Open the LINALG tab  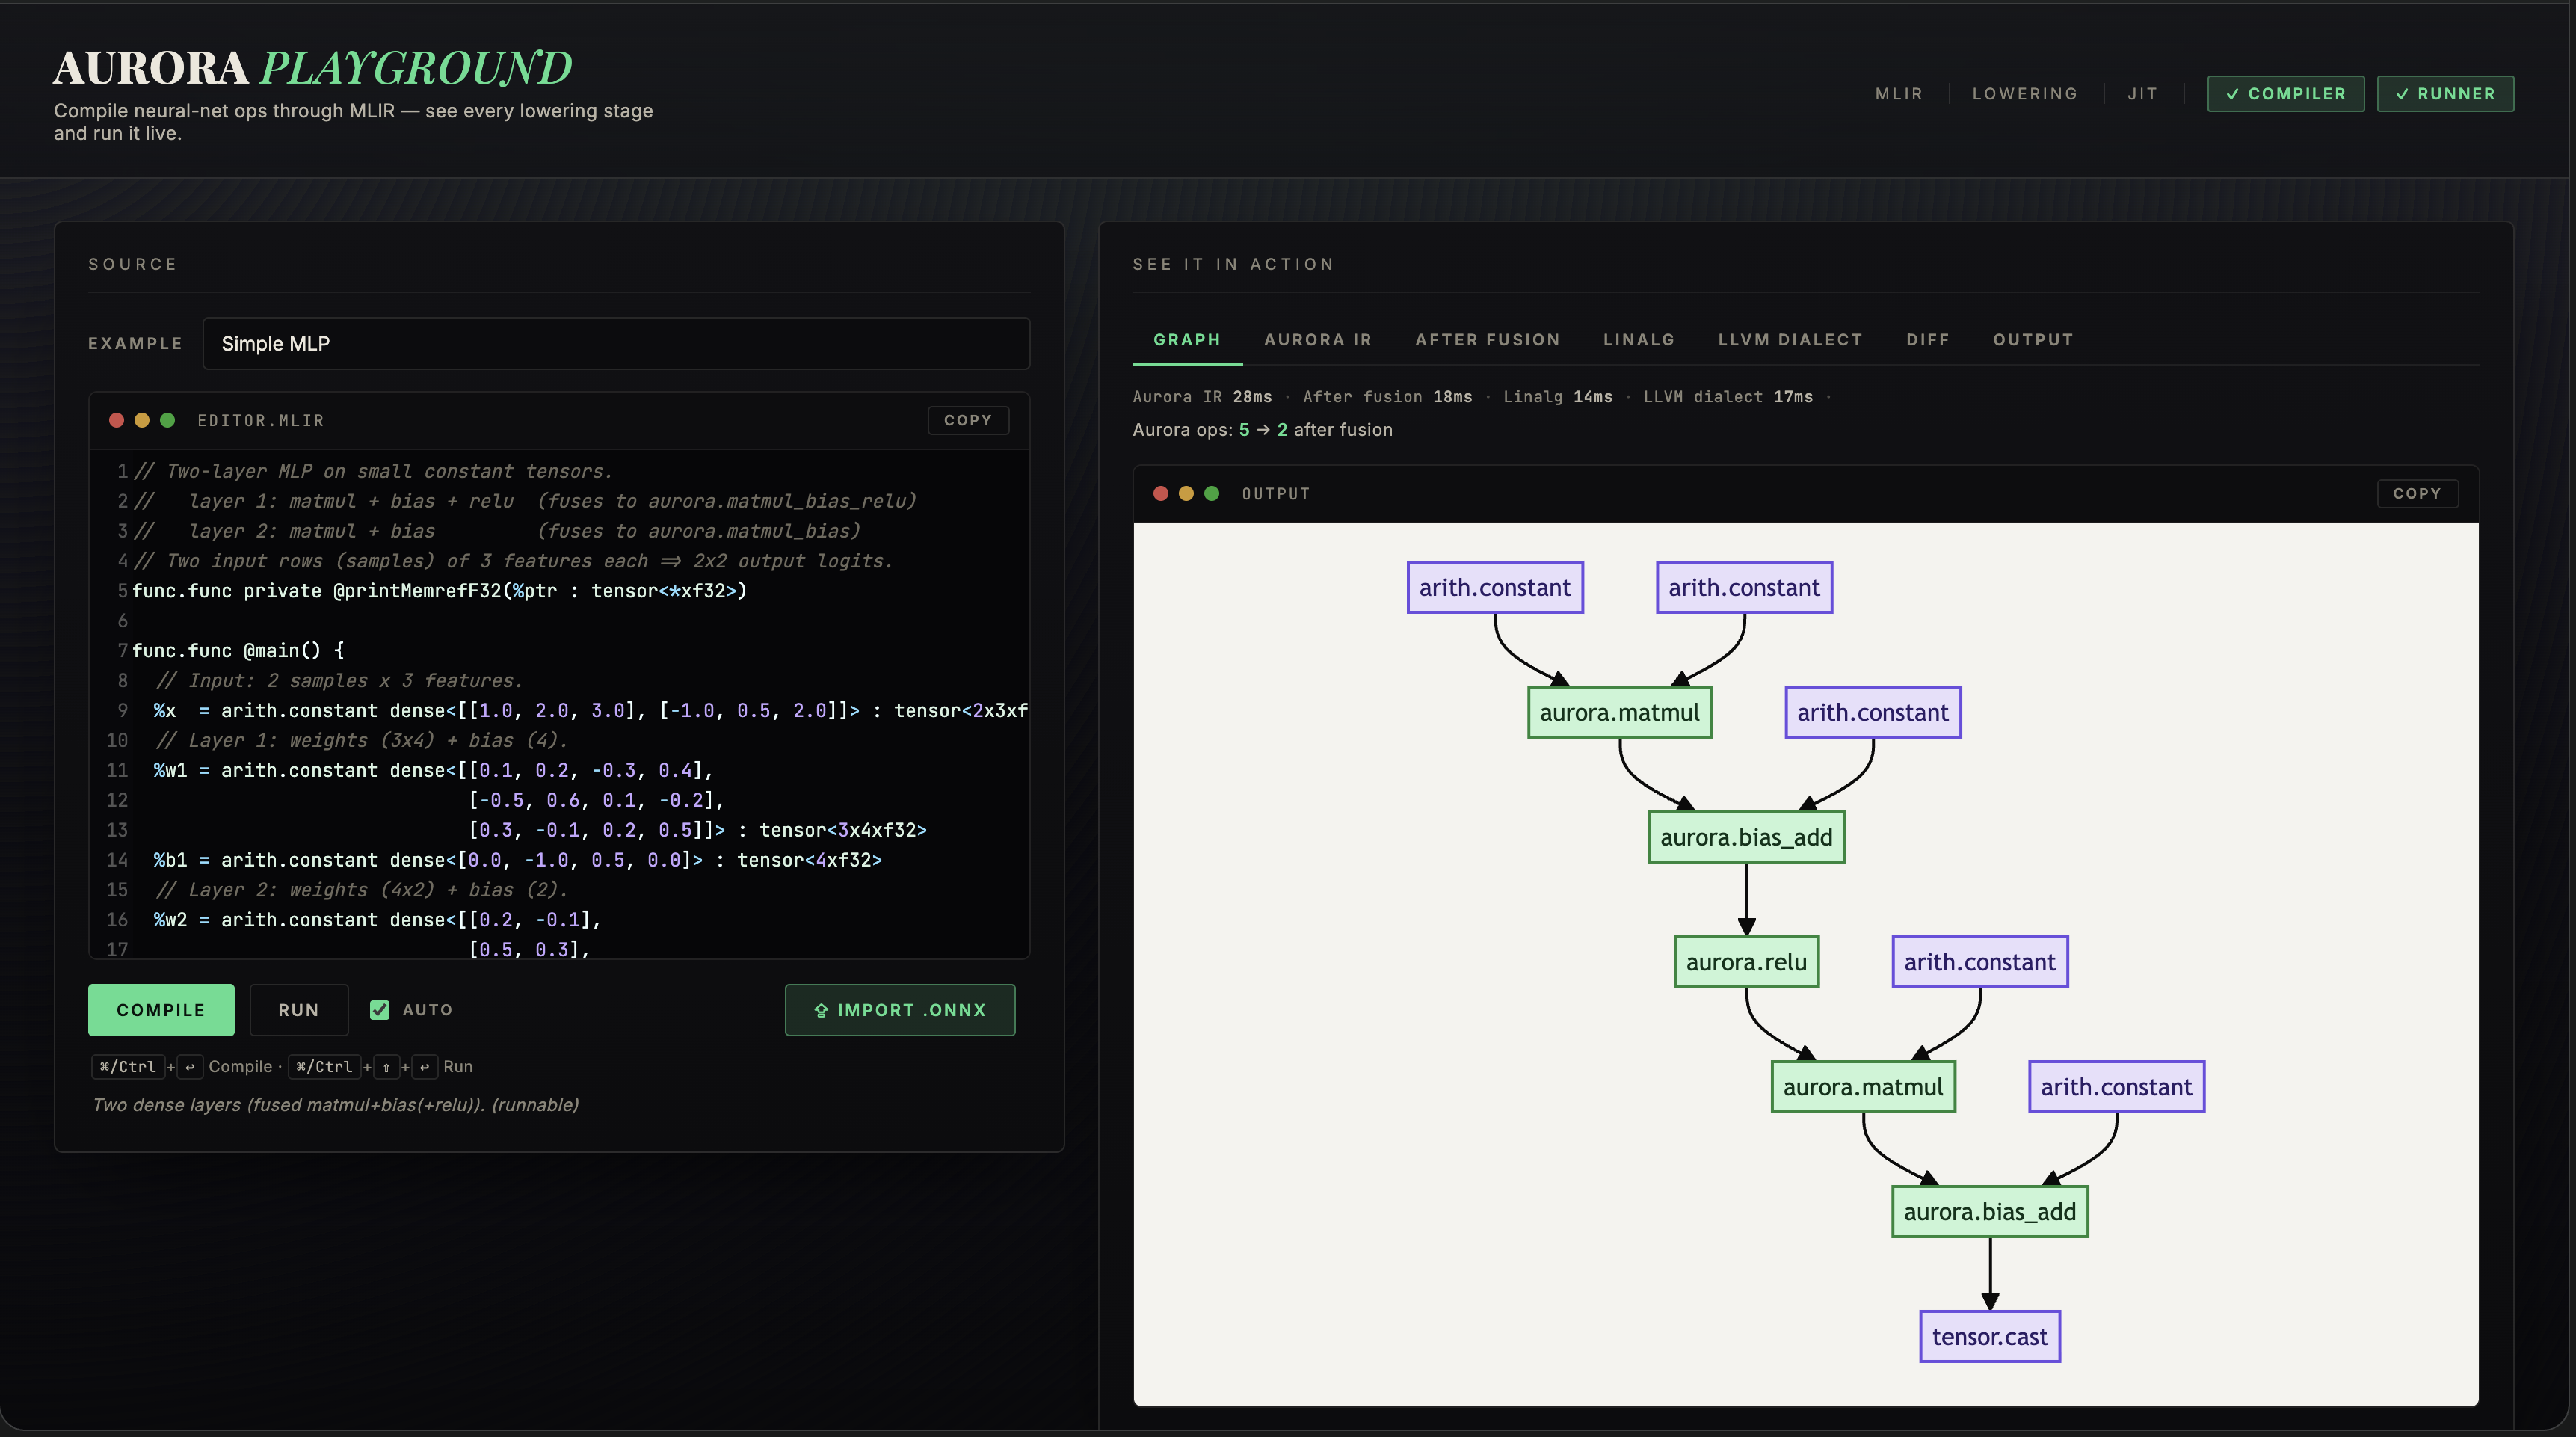[x=1639, y=340]
